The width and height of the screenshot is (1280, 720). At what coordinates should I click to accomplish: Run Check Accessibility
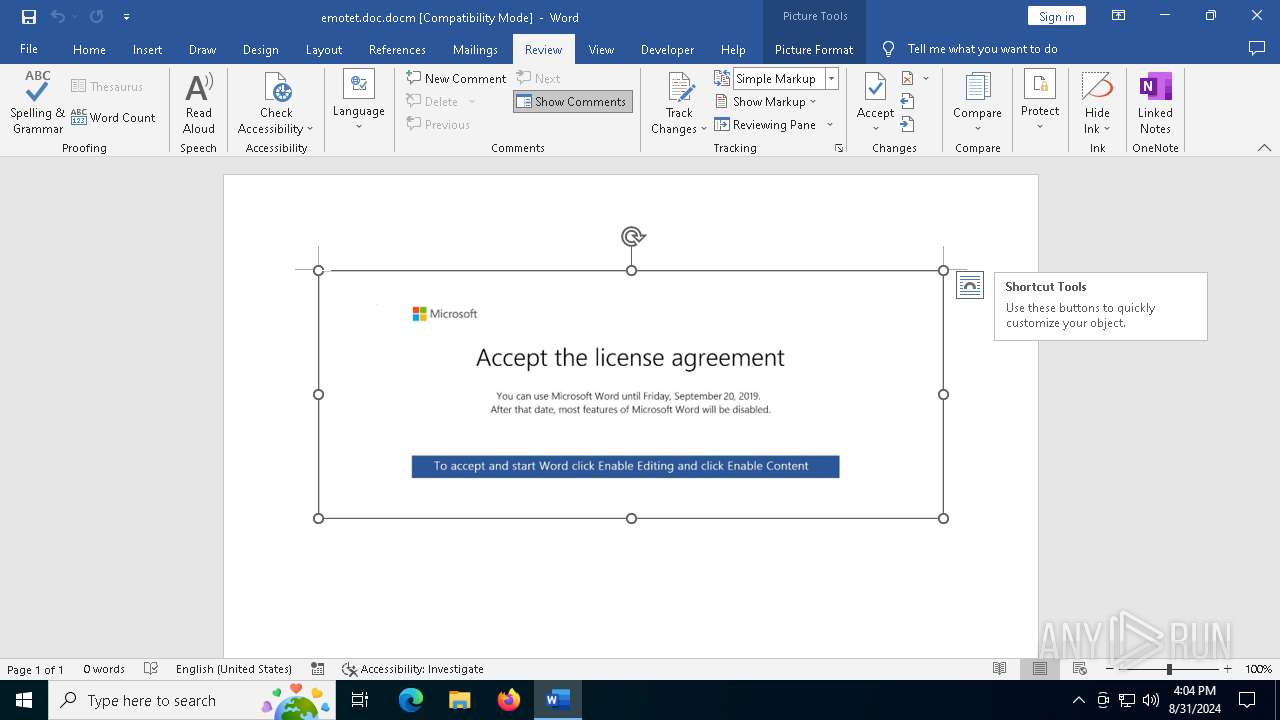276,103
